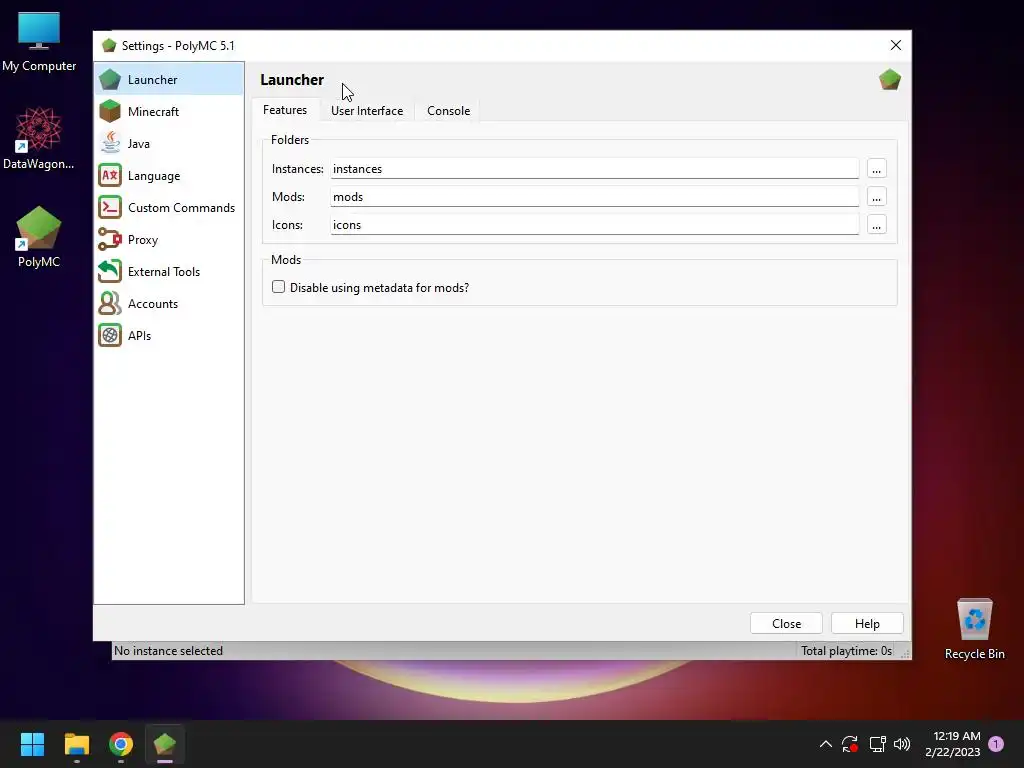Click the PolyMC icon in the title bar
The width and height of the screenshot is (1024, 768).
click(x=109, y=46)
